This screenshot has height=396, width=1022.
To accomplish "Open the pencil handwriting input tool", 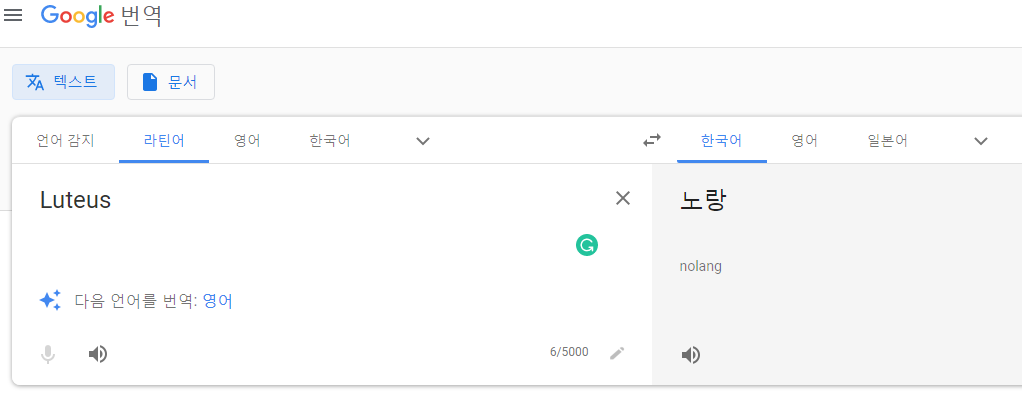I will pos(617,353).
